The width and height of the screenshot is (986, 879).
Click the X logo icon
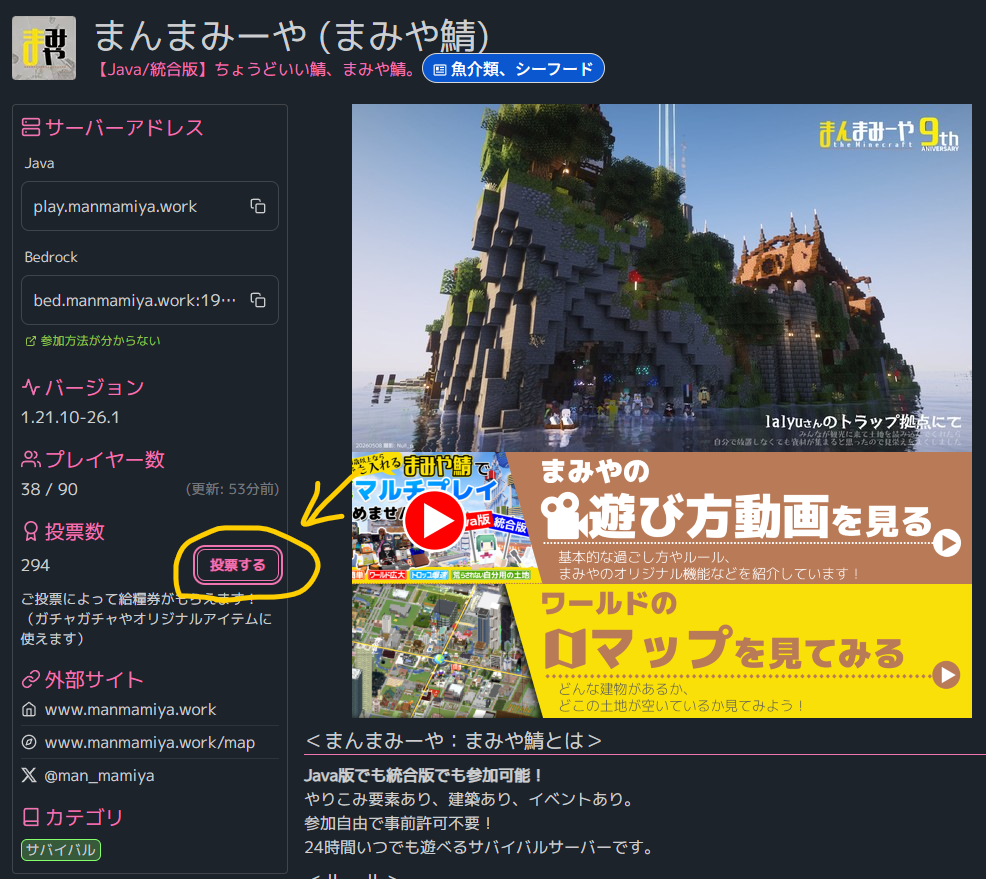pyautogui.click(x=29, y=775)
